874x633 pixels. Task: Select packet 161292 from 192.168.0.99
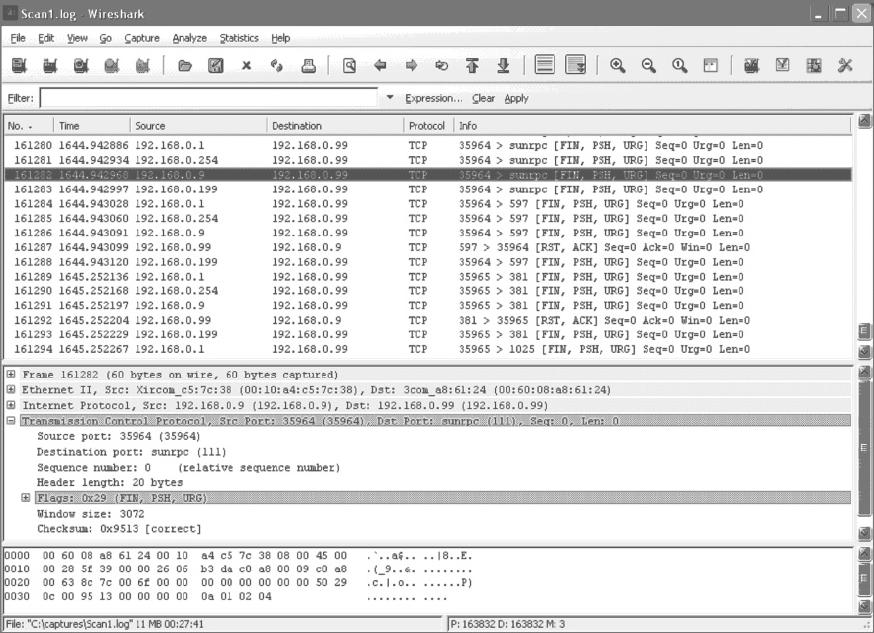pyautogui.click(x=428, y=320)
